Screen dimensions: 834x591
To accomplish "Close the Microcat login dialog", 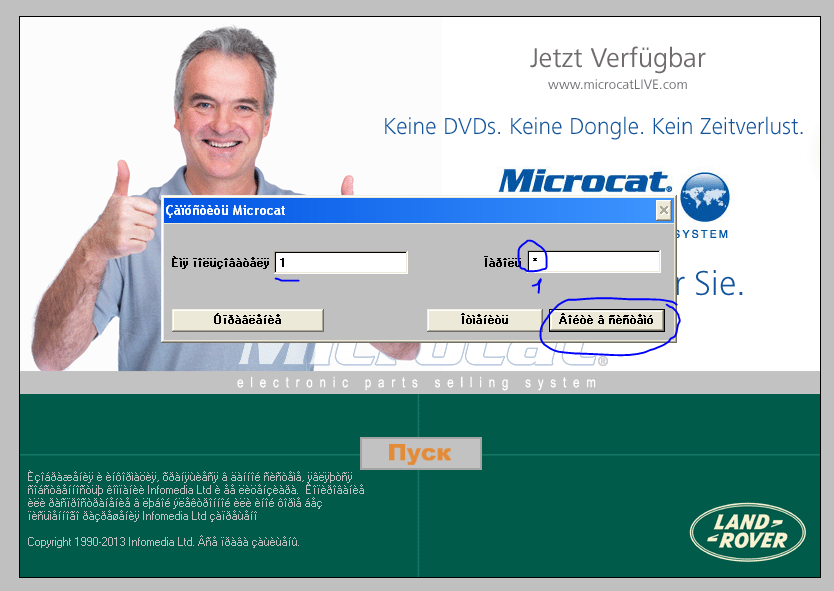I will click(663, 210).
